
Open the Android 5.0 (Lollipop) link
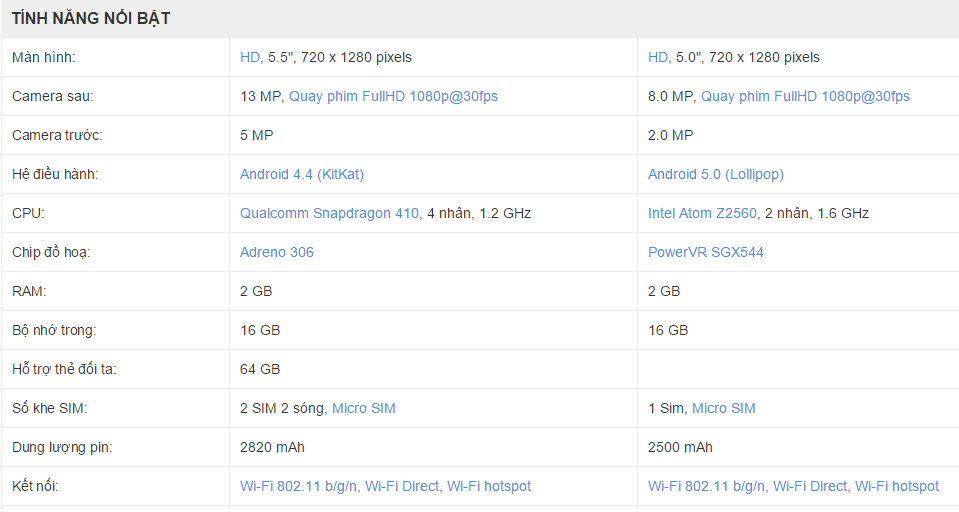coord(716,174)
